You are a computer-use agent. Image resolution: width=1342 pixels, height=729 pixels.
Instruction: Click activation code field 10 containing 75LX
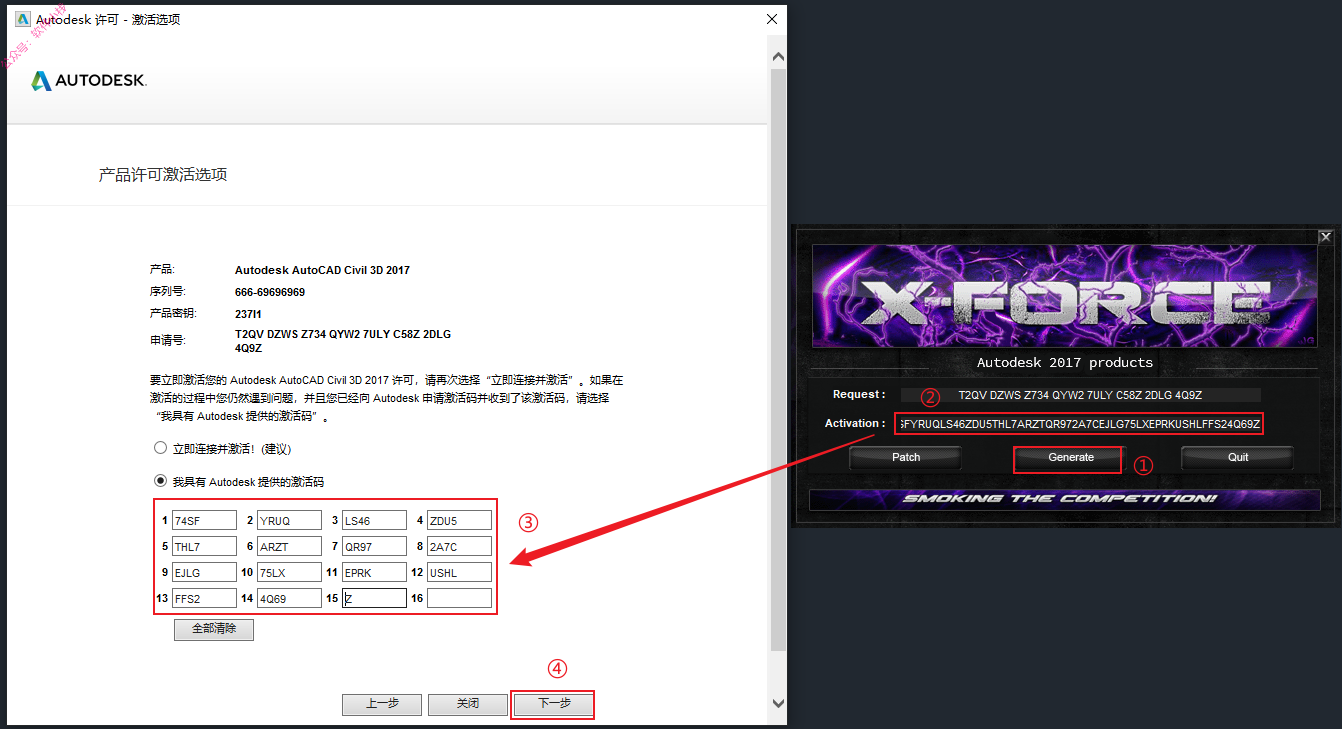[x=289, y=572]
